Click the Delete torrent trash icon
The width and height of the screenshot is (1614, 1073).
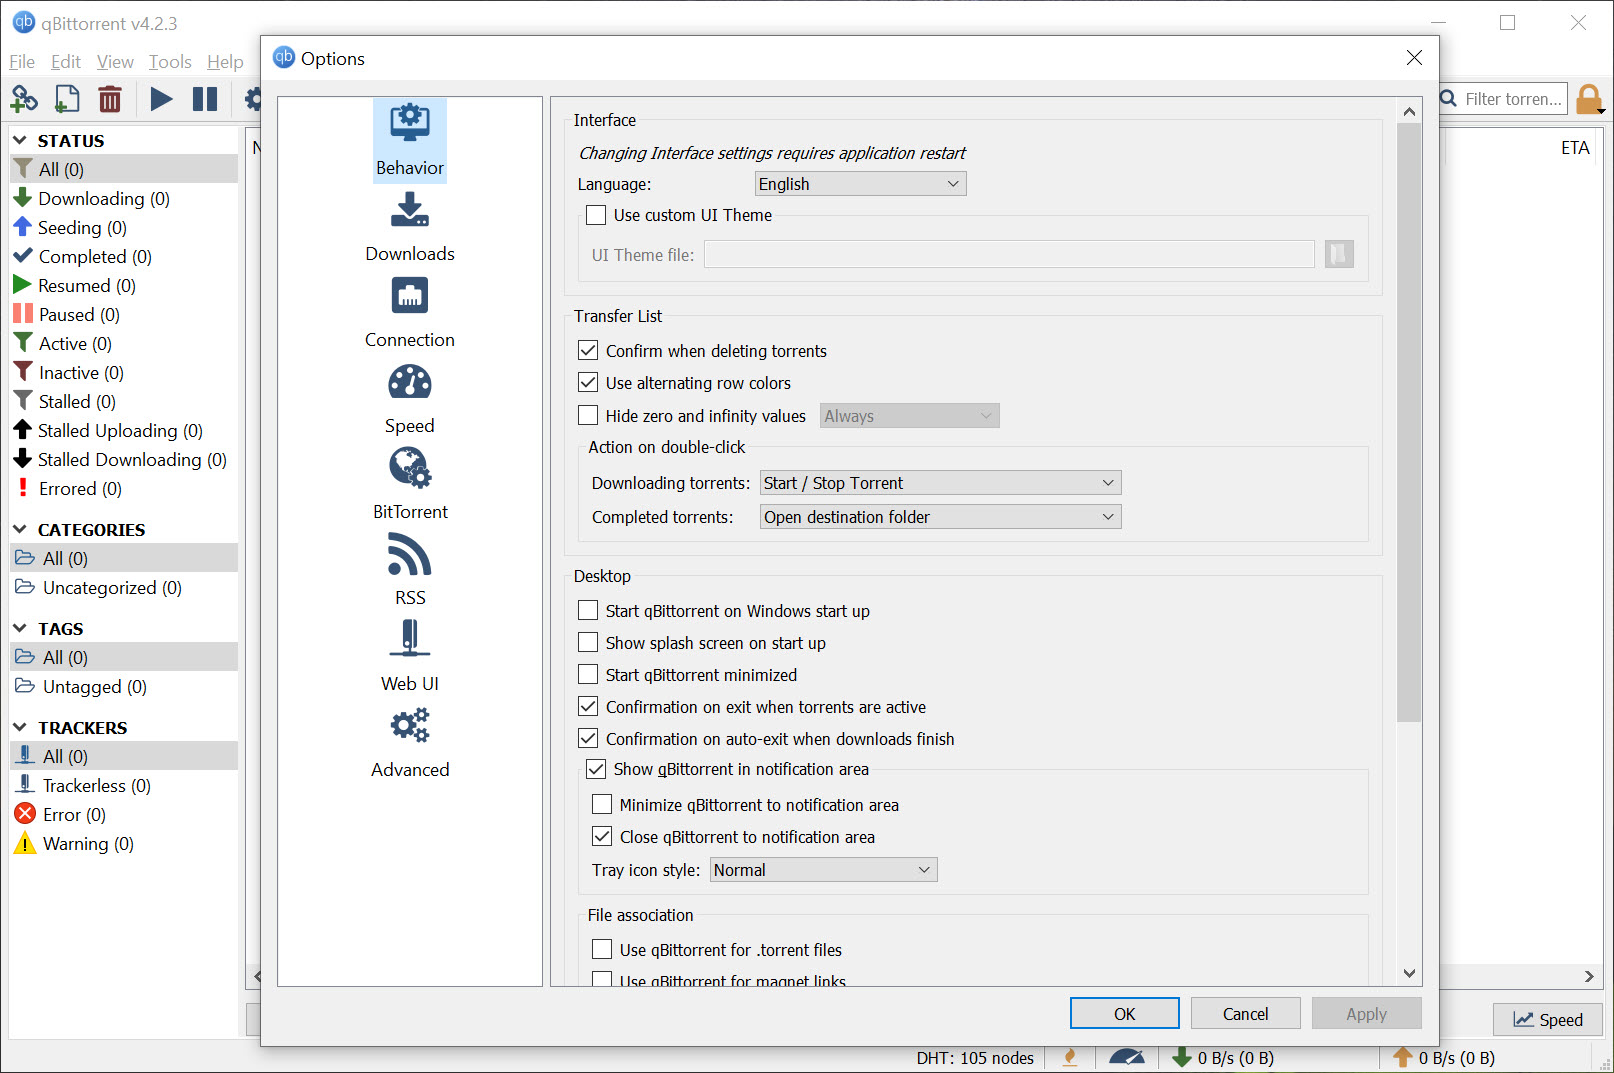pyautogui.click(x=110, y=99)
